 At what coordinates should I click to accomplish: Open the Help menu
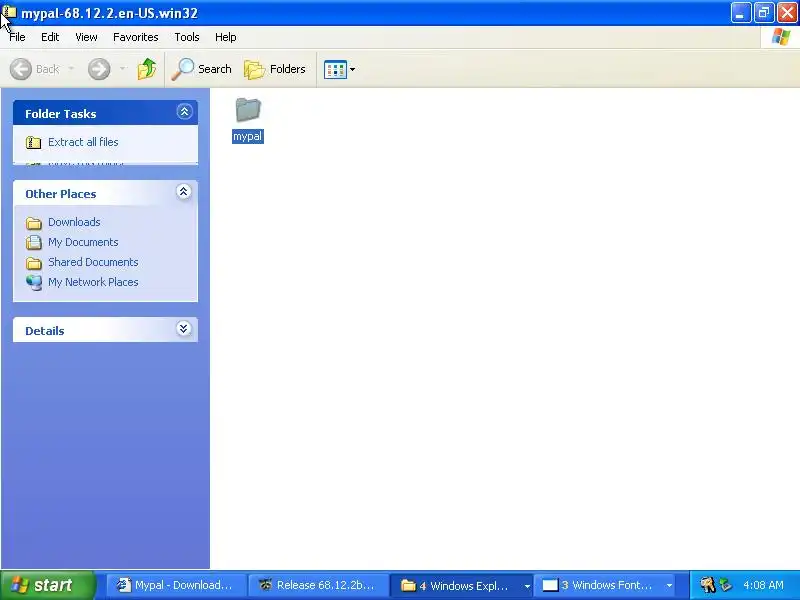[x=226, y=37]
